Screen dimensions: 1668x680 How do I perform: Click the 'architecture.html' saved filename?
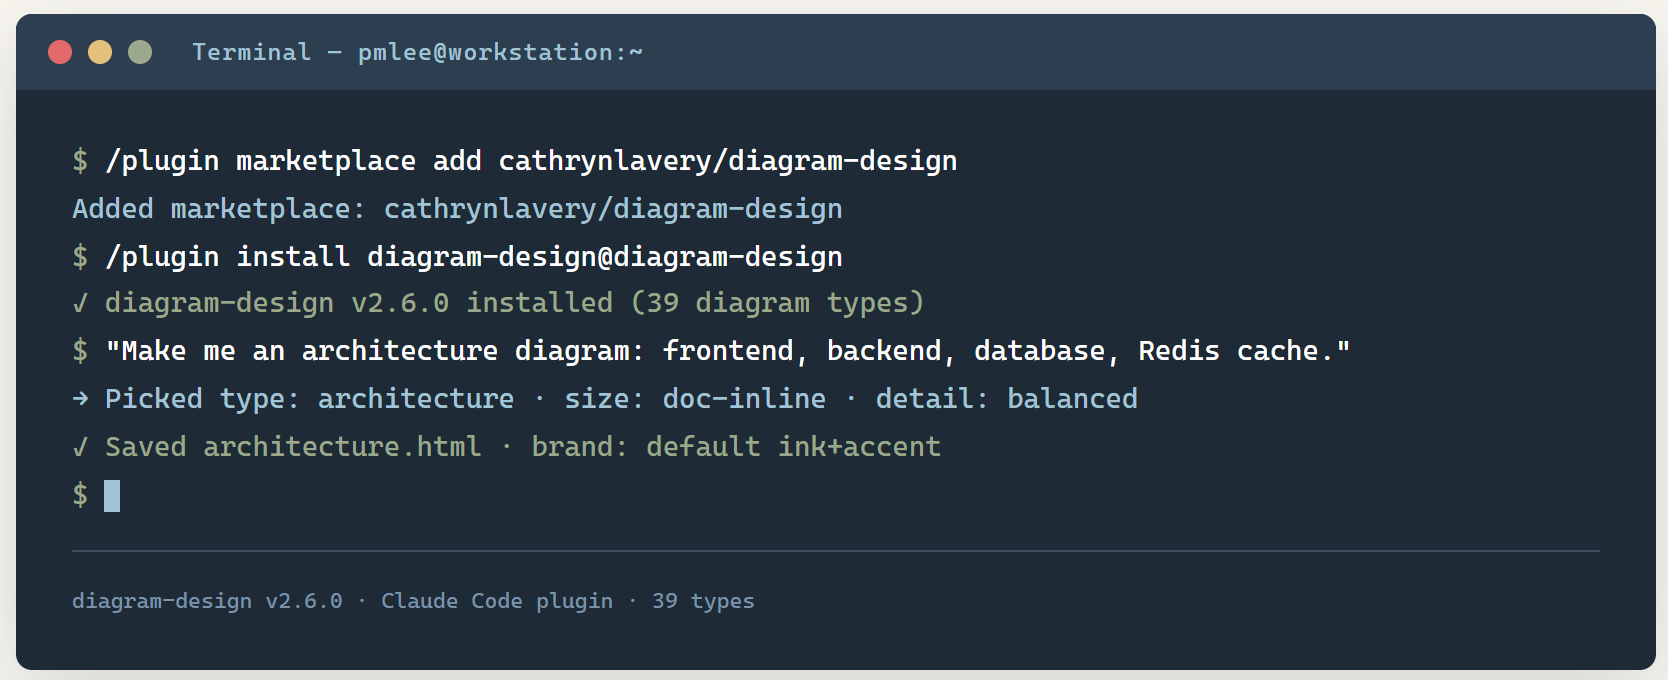coord(342,447)
